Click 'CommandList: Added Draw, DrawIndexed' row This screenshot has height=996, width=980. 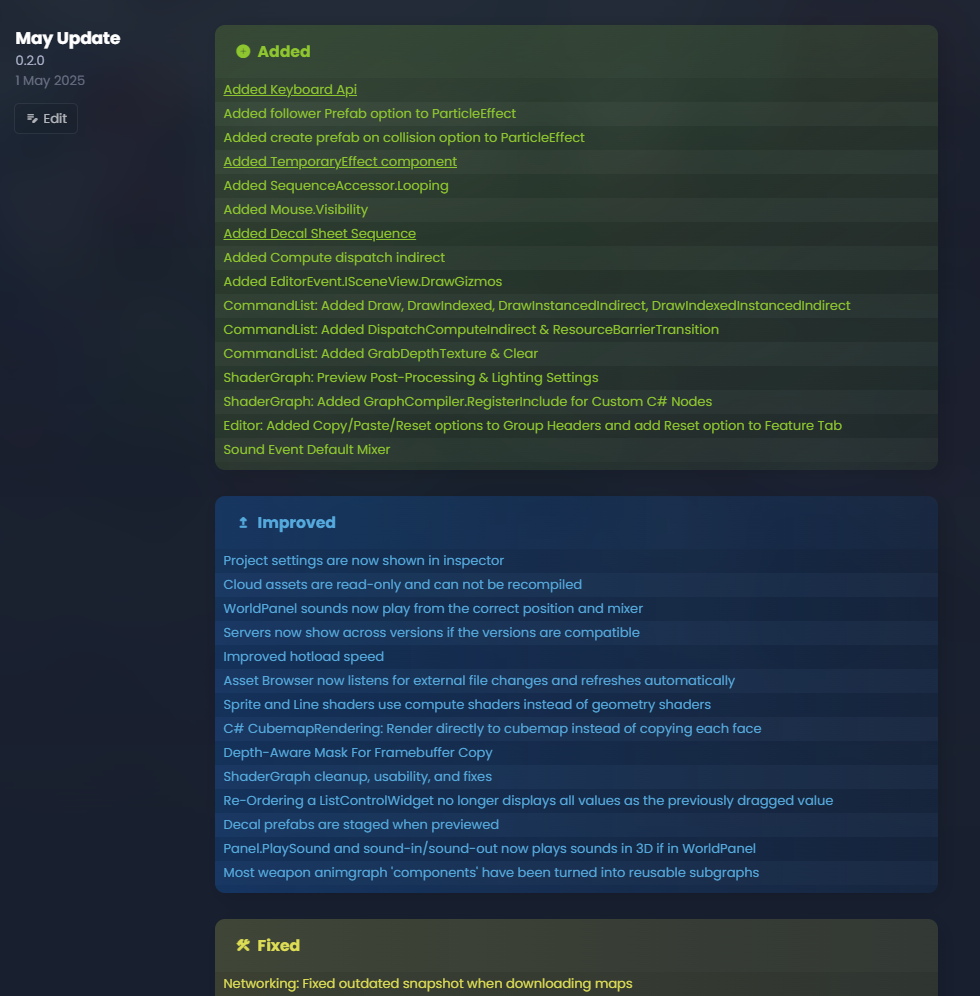tap(576, 306)
